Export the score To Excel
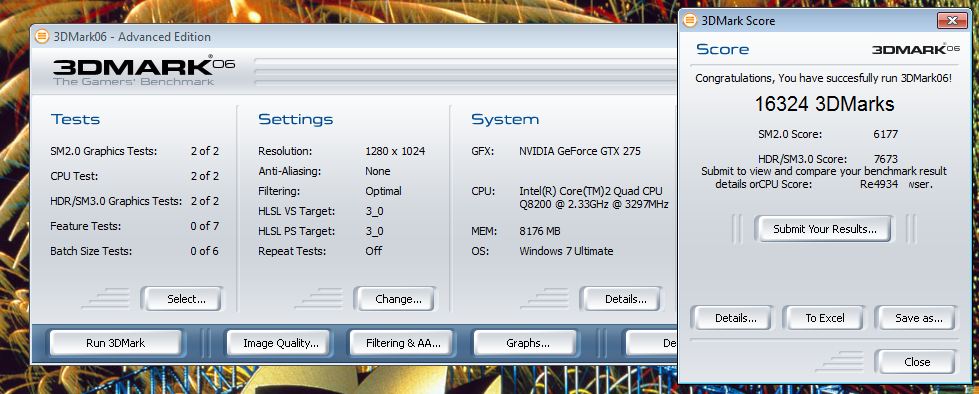979x394 pixels. pyautogui.click(x=824, y=318)
